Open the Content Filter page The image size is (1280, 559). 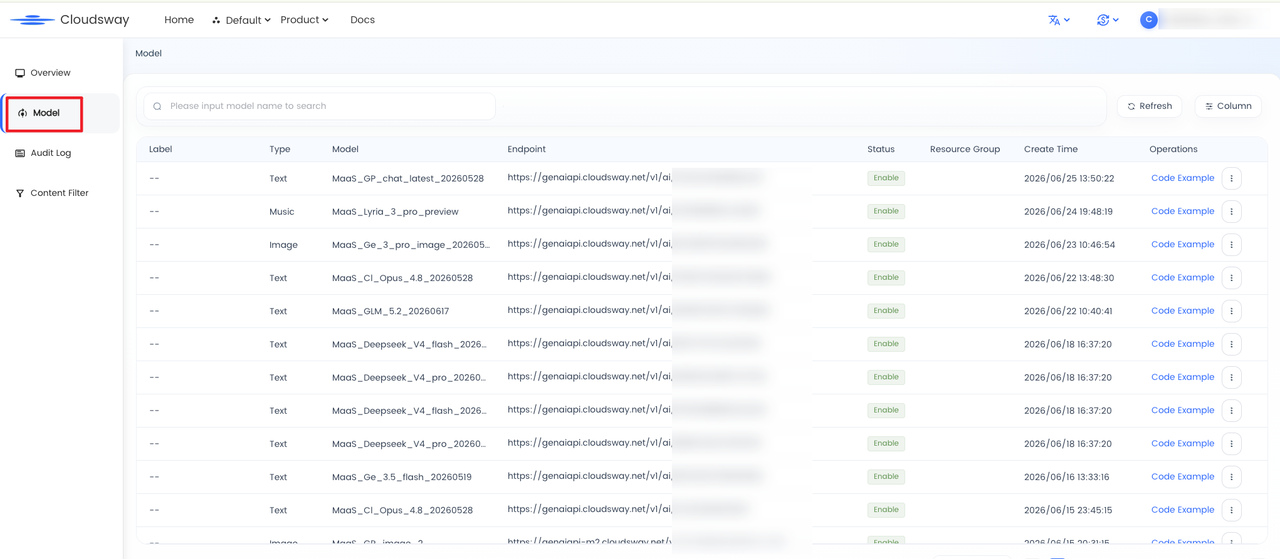(x=61, y=193)
